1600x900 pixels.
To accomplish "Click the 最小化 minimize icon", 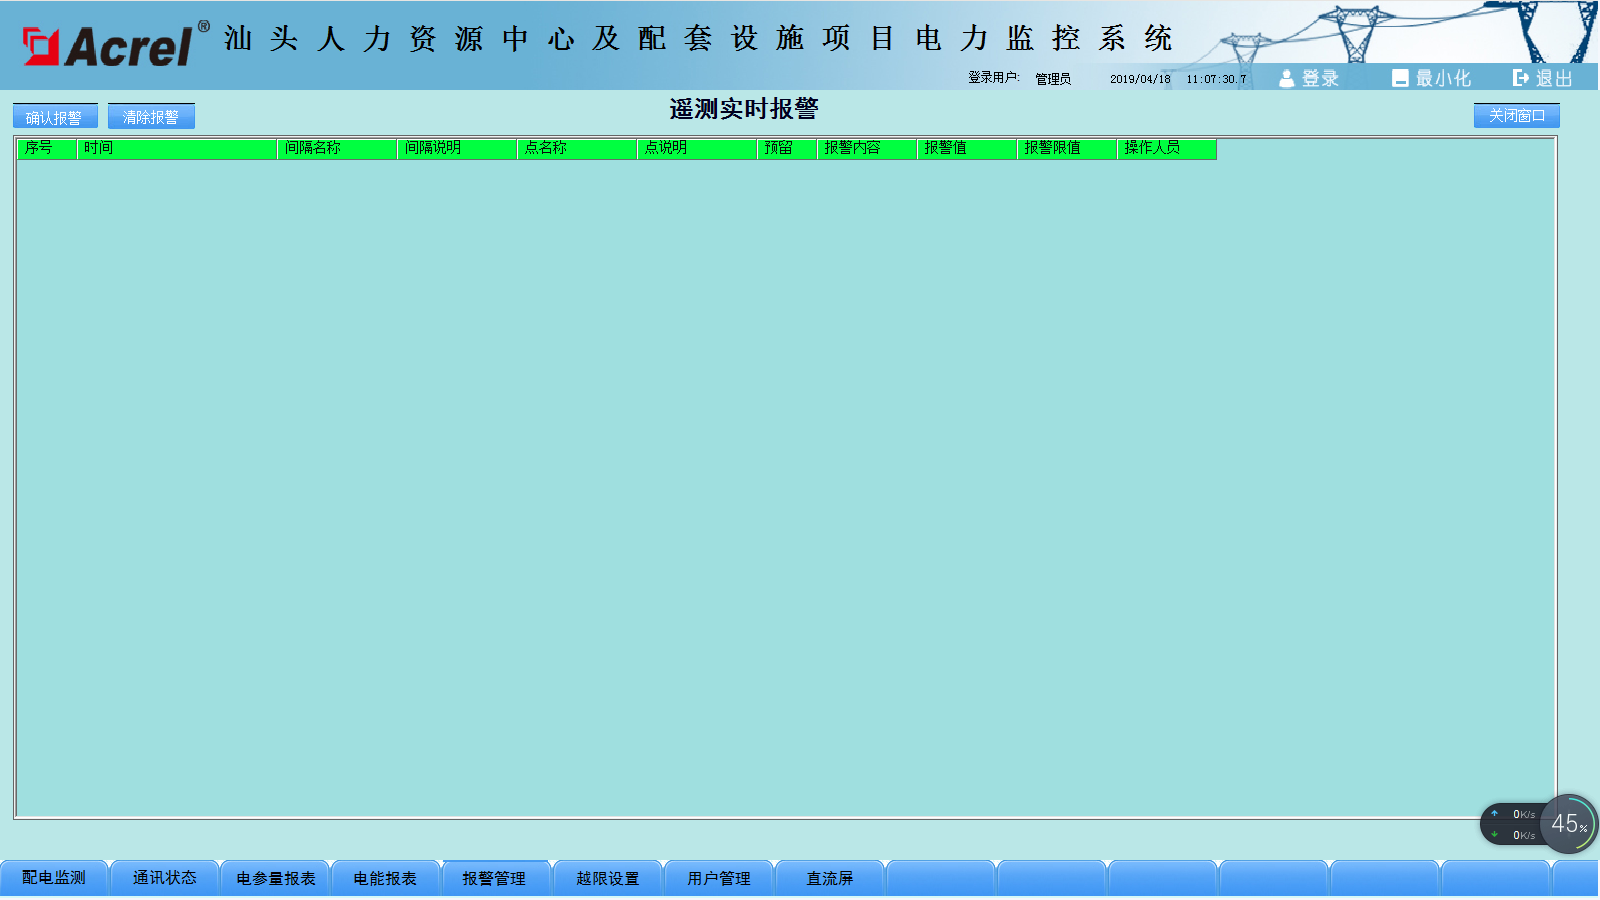I will (1400, 78).
